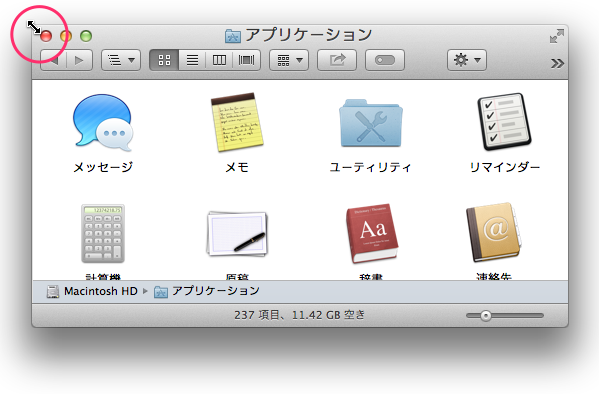The height and width of the screenshot is (394, 599).
Task: Switch to Cover Flow view
Action: (247, 60)
